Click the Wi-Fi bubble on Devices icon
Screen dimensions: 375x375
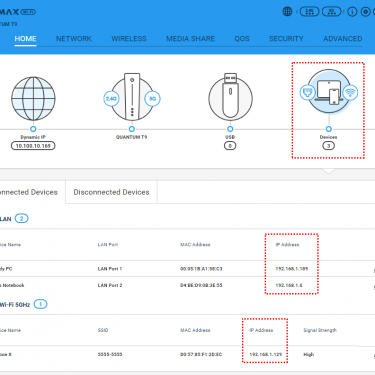coord(350,92)
